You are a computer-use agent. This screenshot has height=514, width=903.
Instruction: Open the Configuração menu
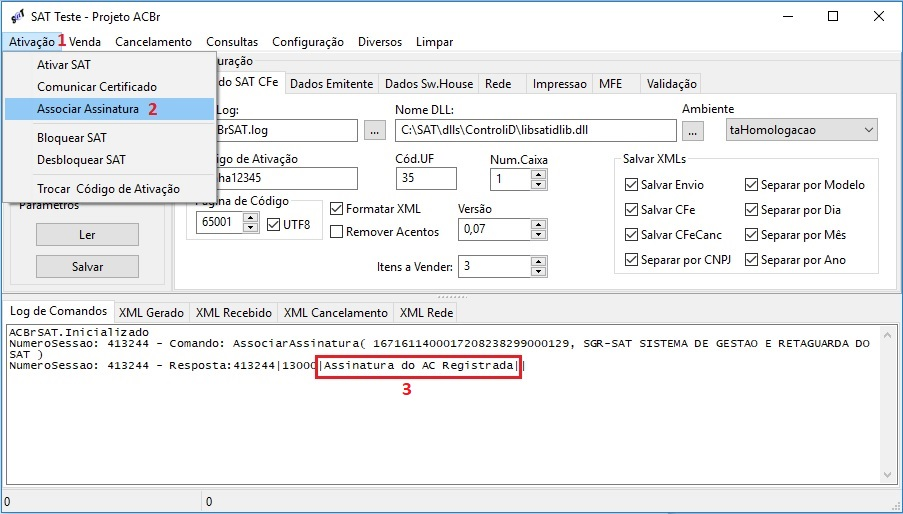308,42
